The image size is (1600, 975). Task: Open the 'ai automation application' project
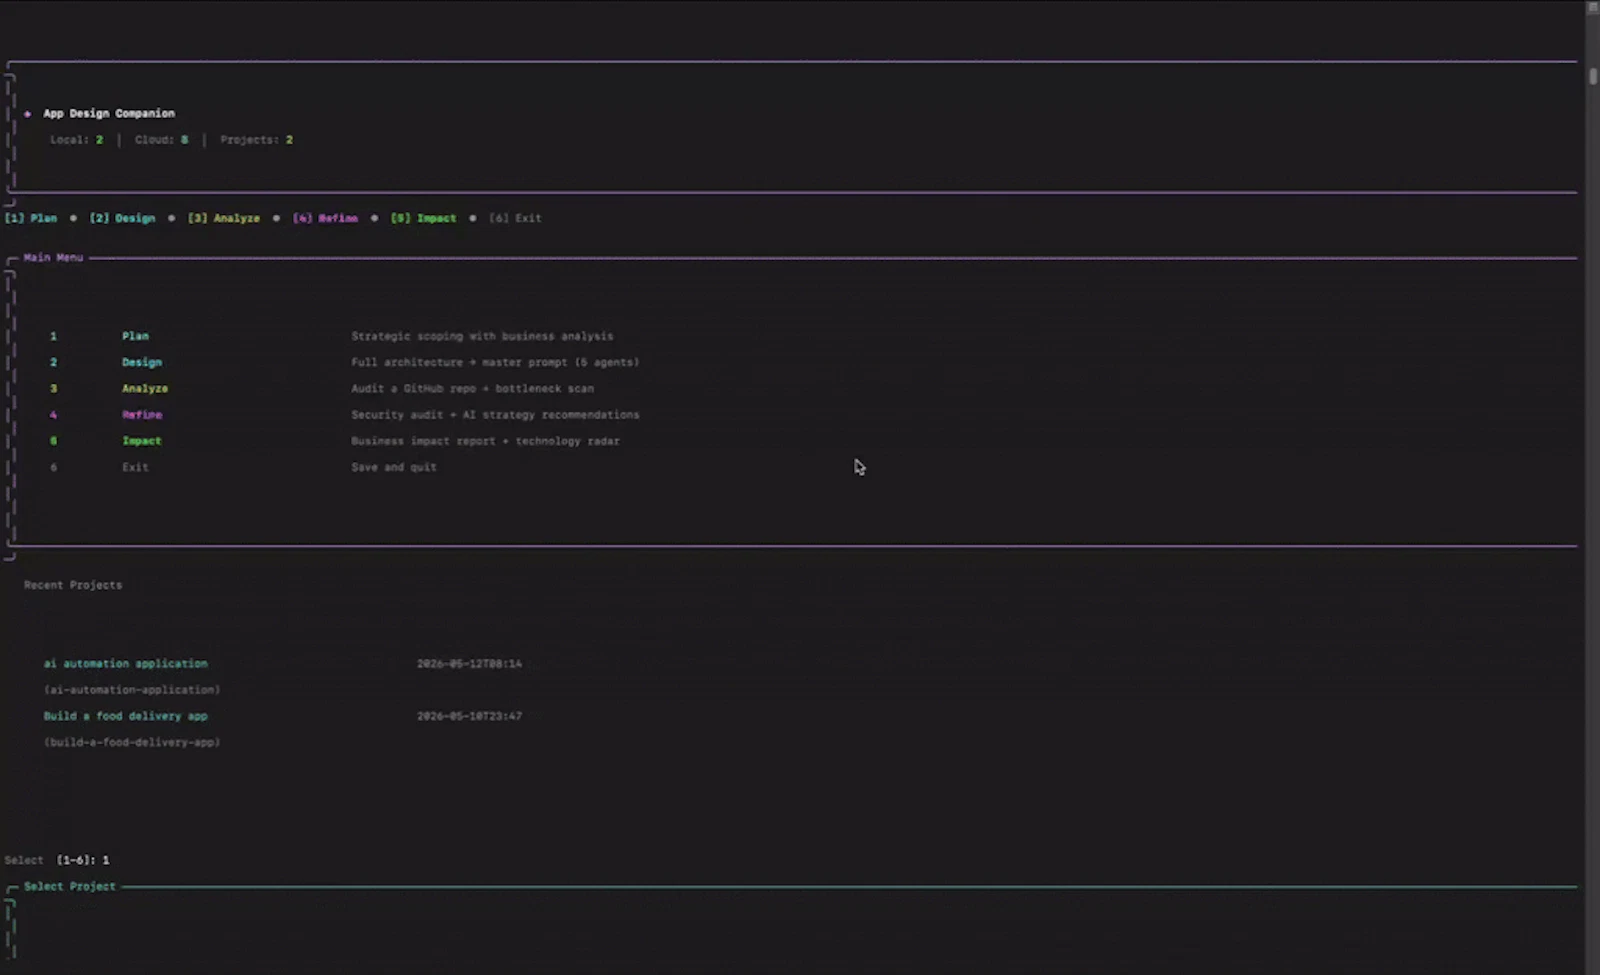126,664
